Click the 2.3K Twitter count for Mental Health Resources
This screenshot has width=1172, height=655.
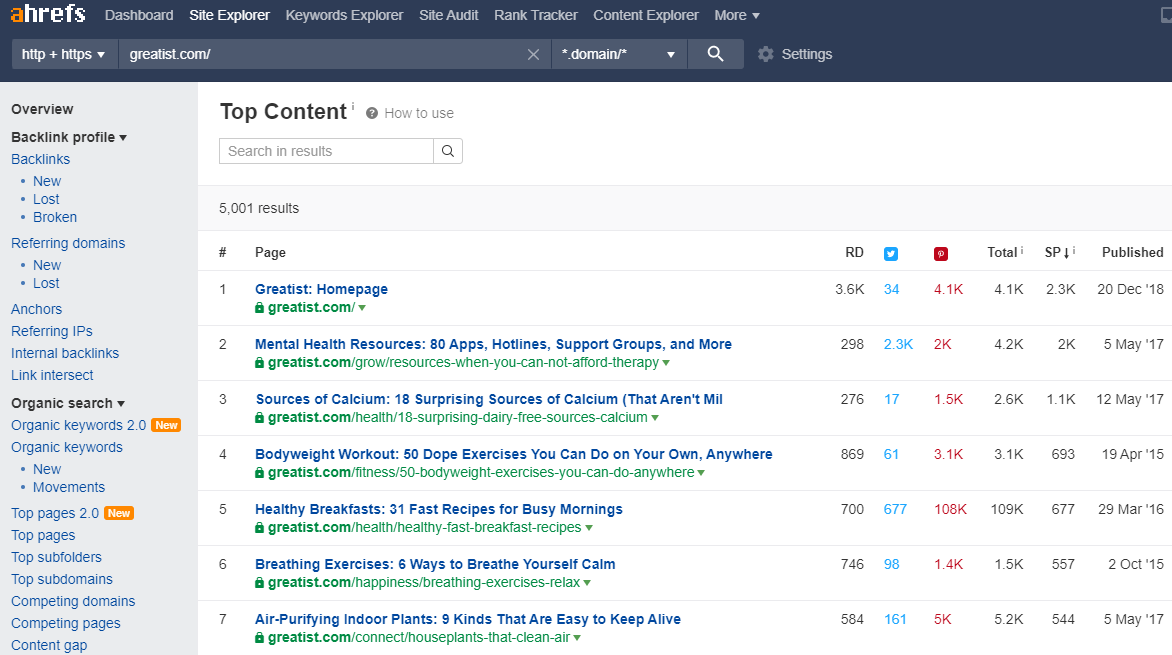click(x=898, y=345)
